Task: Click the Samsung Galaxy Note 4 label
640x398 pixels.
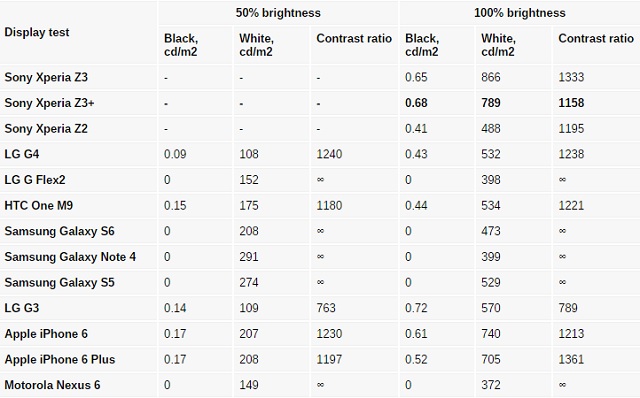Action: click(x=70, y=257)
